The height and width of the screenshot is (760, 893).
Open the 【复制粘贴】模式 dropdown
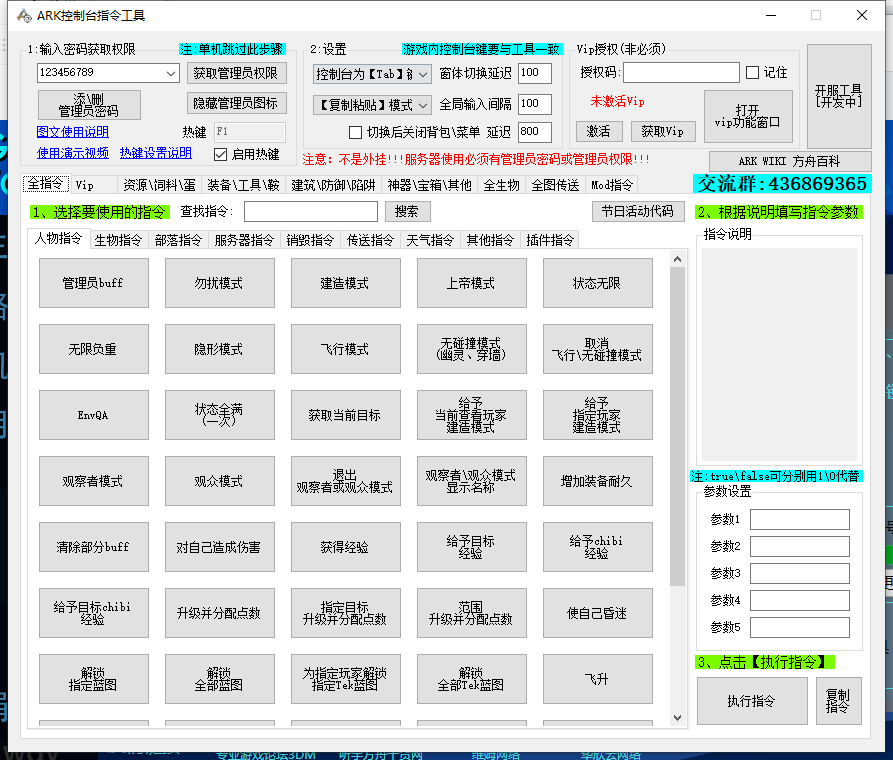tap(423, 105)
